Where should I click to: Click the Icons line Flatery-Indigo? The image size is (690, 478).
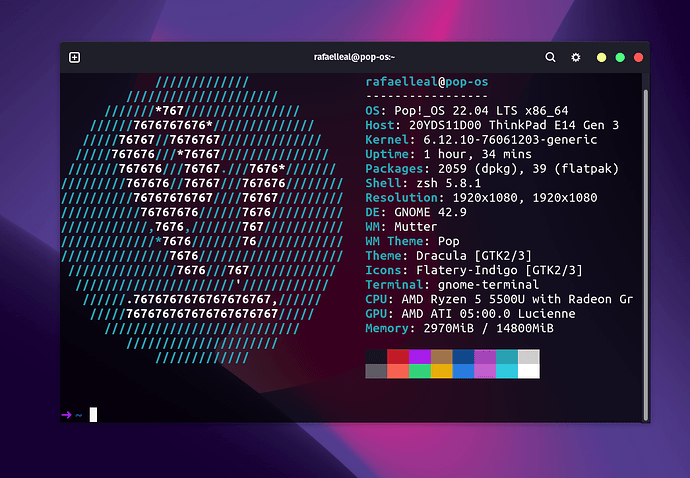click(x=474, y=270)
